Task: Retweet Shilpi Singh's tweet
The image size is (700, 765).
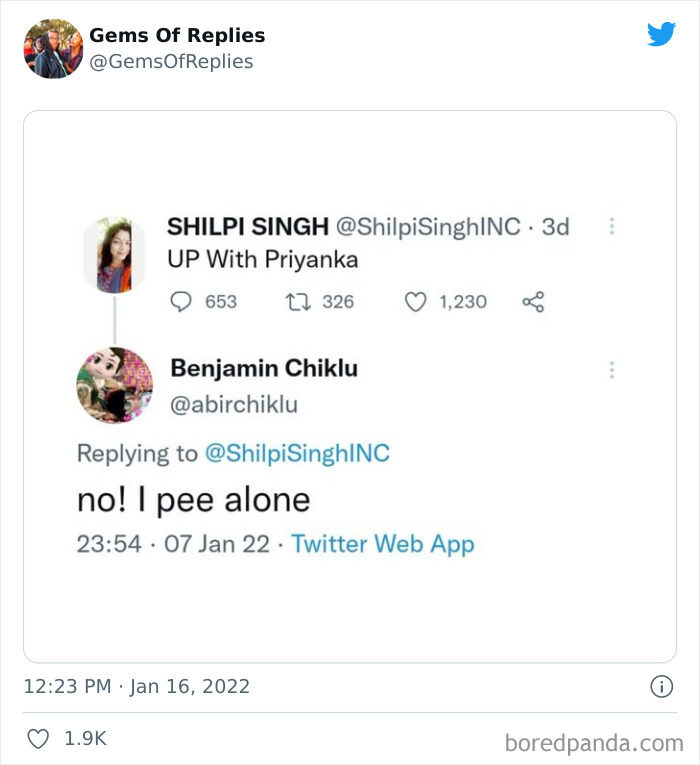Action: tap(296, 301)
